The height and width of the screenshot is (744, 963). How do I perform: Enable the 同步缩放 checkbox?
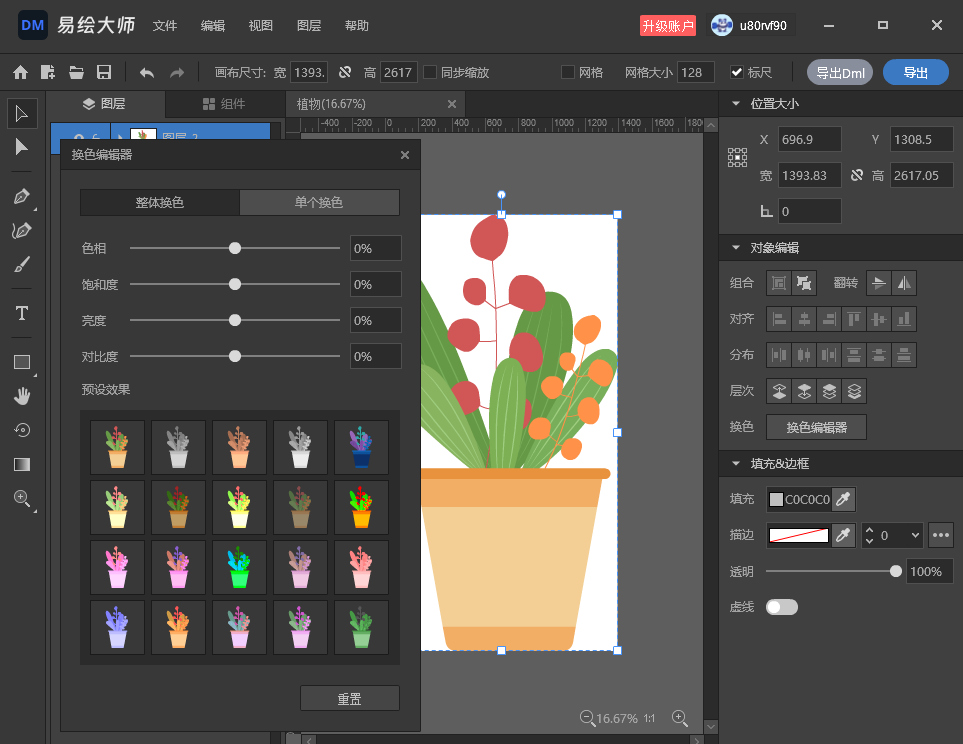[431, 72]
